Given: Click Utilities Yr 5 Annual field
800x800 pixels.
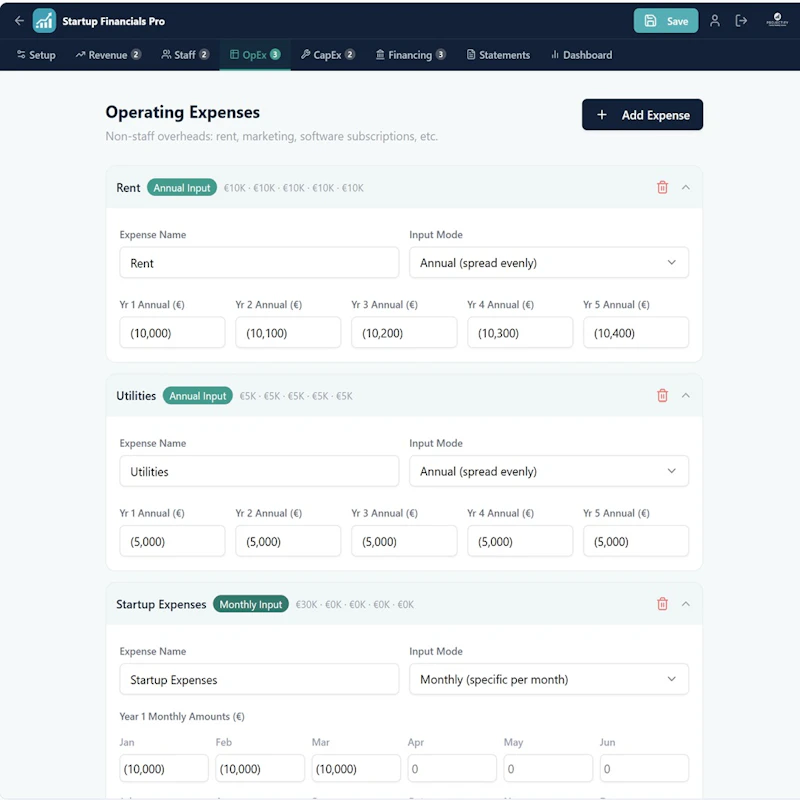Looking at the screenshot, I should [636, 541].
